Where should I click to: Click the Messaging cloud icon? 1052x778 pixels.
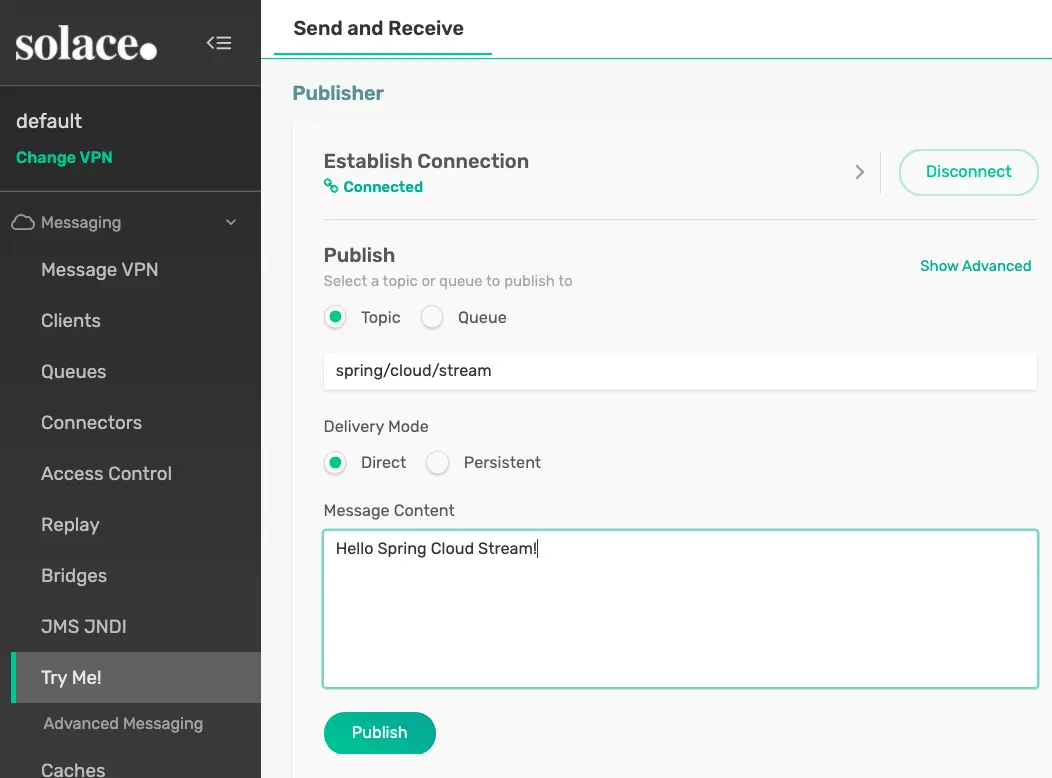pyautogui.click(x=23, y=222)
